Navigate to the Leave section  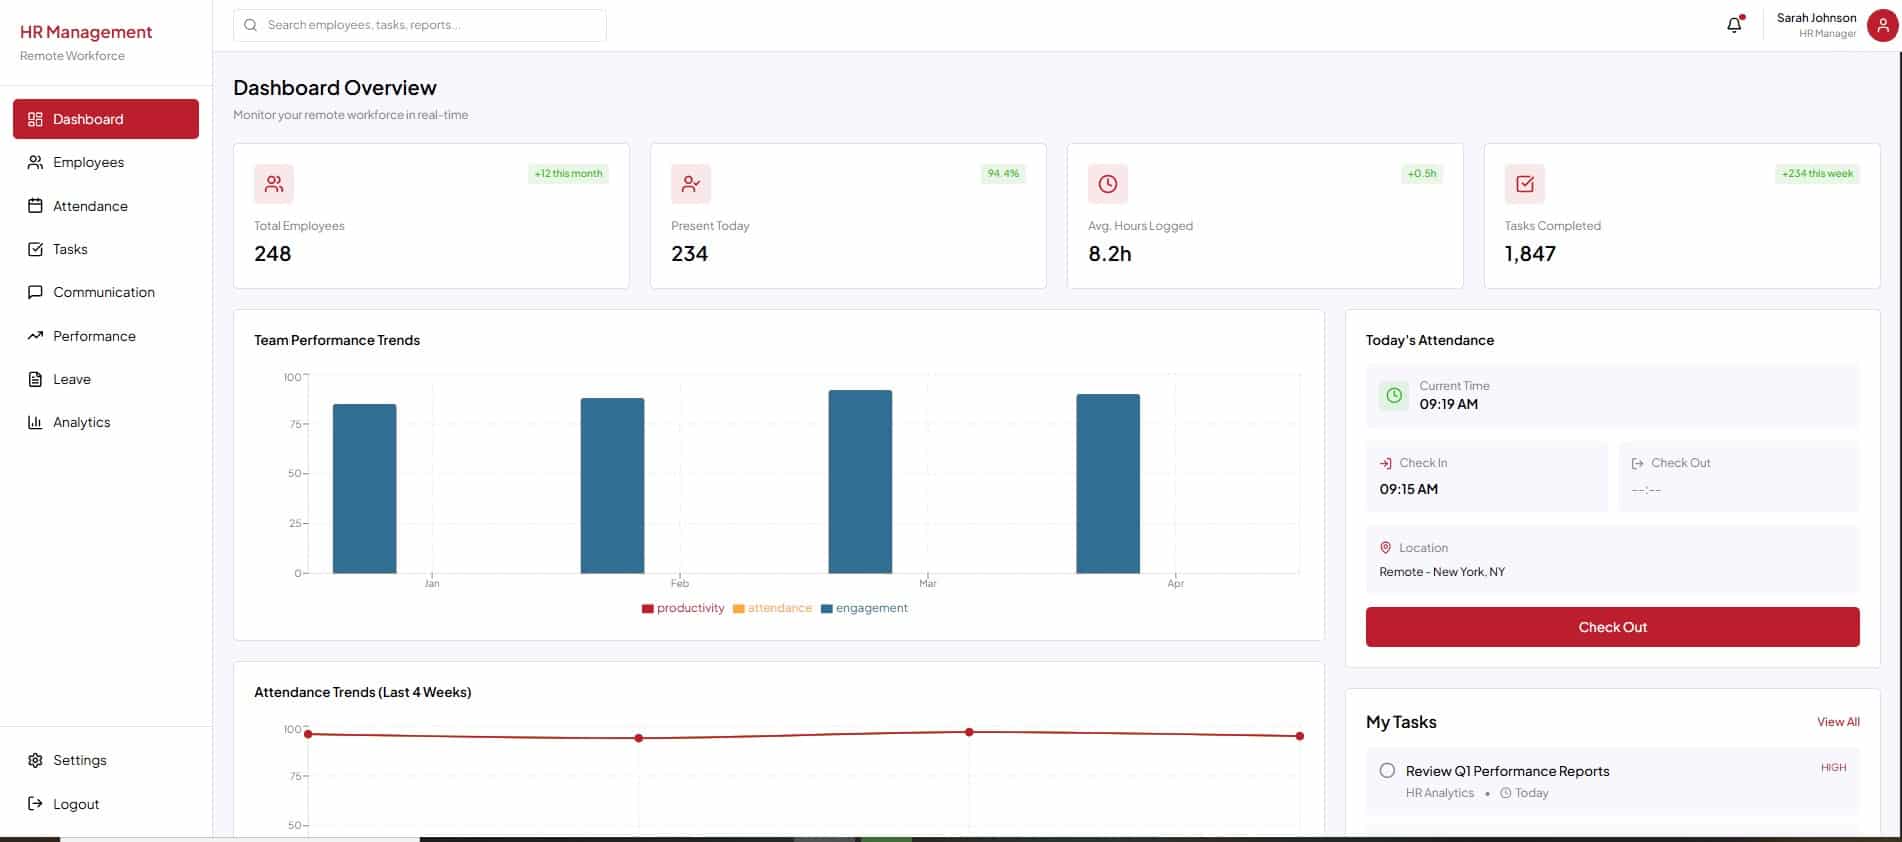click(71, 379)
